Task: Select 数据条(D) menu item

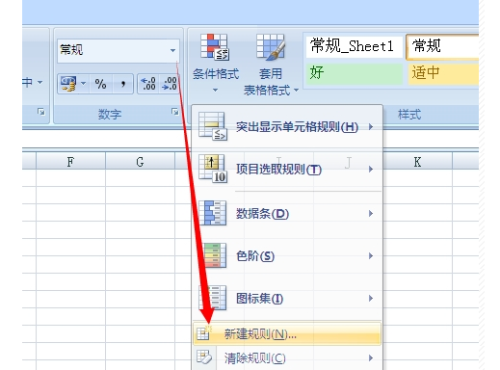Action: tap(287, 213)
